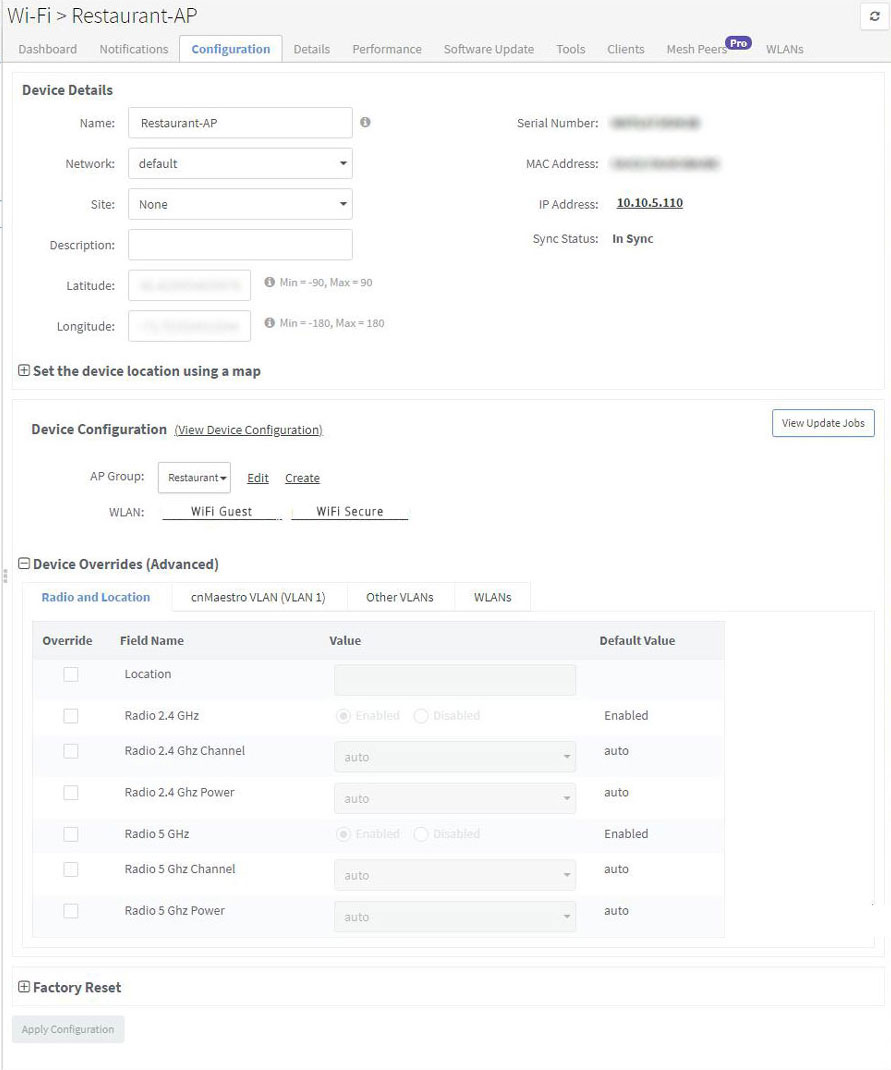Image resolution: width=891 pixels, height=1070 pixels.
Task: Click the 'Override' column header
Action: [67, 641]
